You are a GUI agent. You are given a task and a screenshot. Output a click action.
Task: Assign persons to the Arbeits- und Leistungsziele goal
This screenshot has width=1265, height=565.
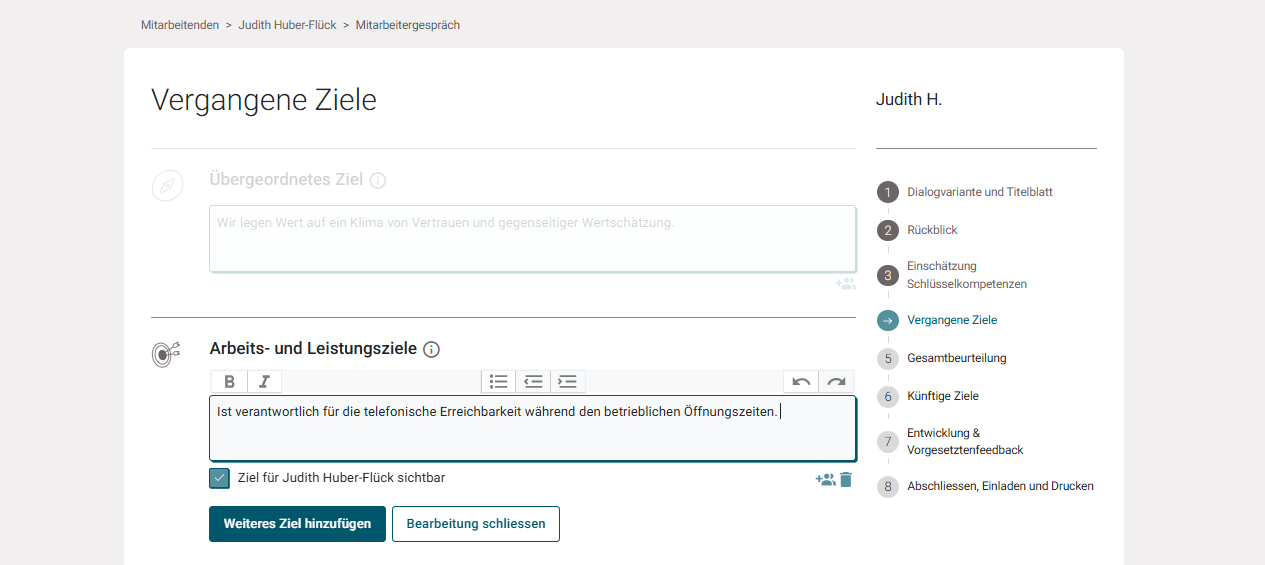coord(825,480)
